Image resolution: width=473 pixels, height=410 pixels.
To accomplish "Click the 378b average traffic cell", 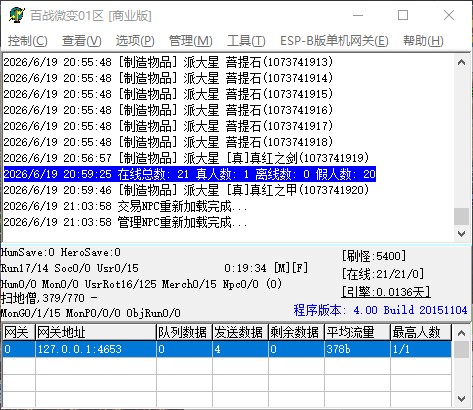I will [357, 349].
